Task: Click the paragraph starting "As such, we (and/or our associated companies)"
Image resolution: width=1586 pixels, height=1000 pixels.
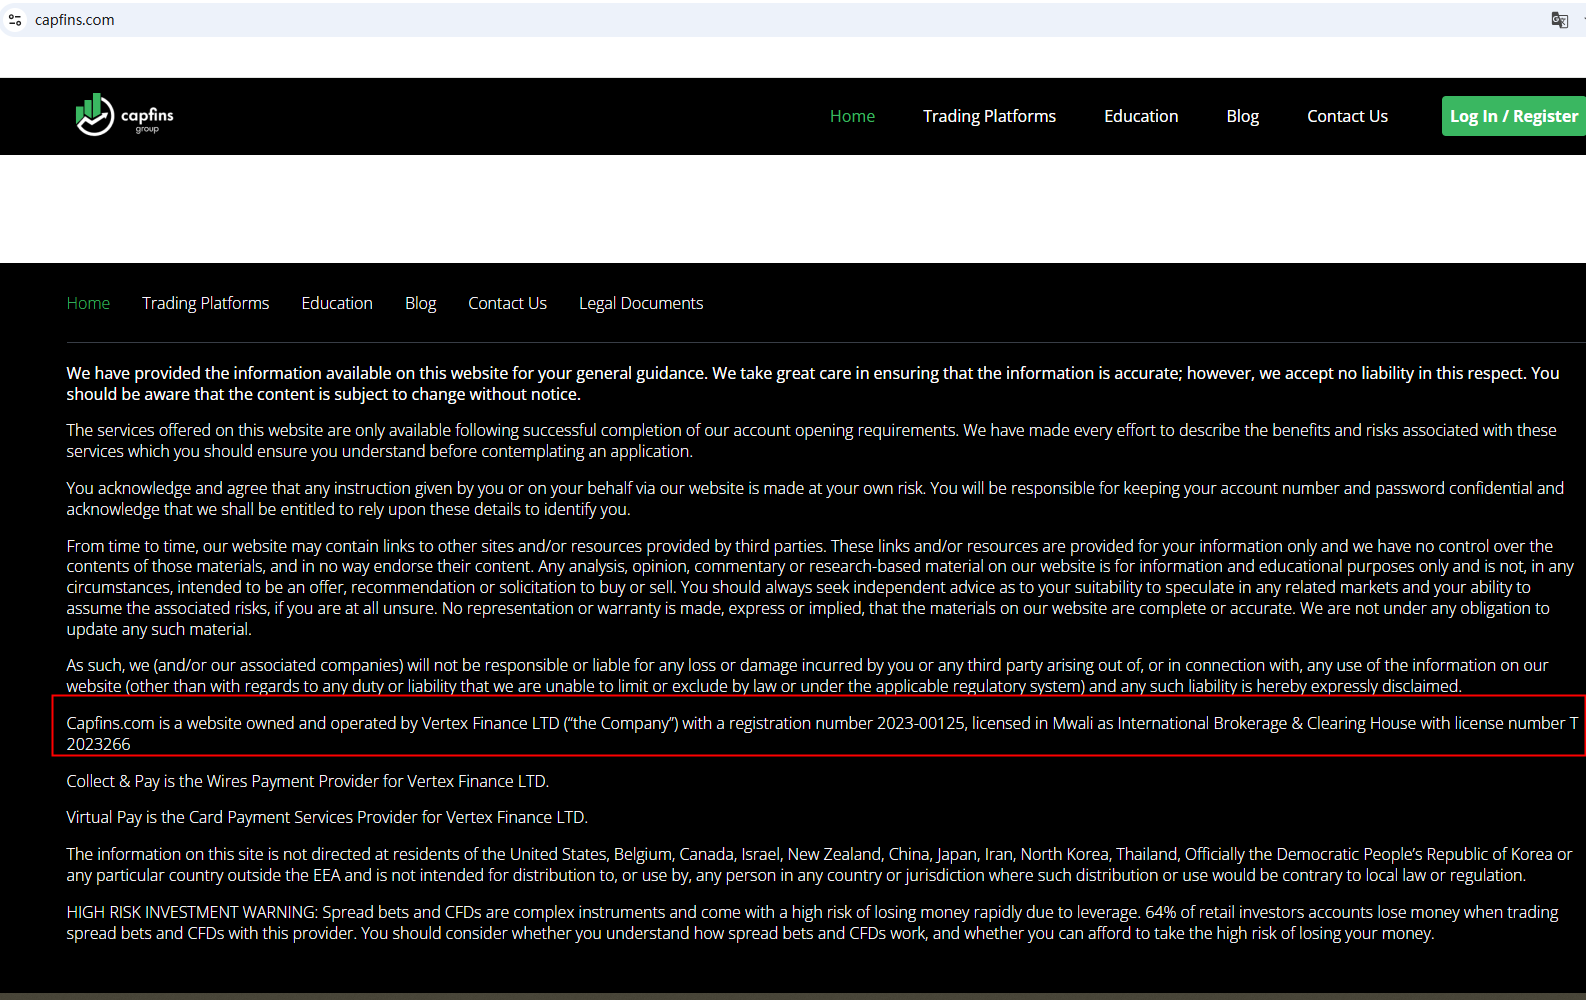Action: click(x=807, y=676)
